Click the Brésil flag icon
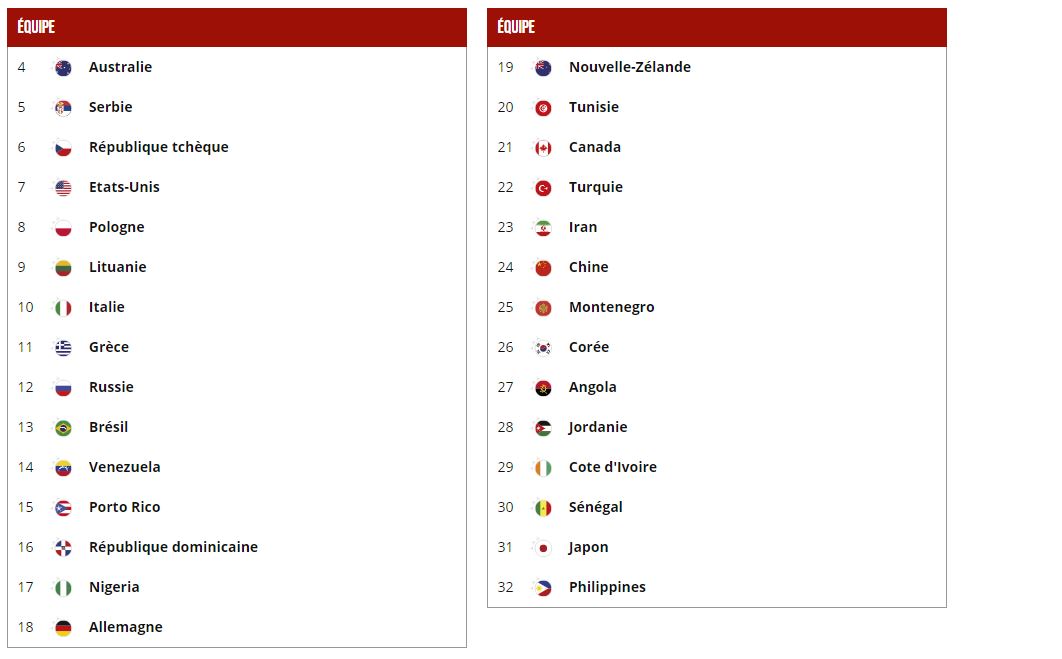This screenshot has width=1062, height=659. (63, 428)
